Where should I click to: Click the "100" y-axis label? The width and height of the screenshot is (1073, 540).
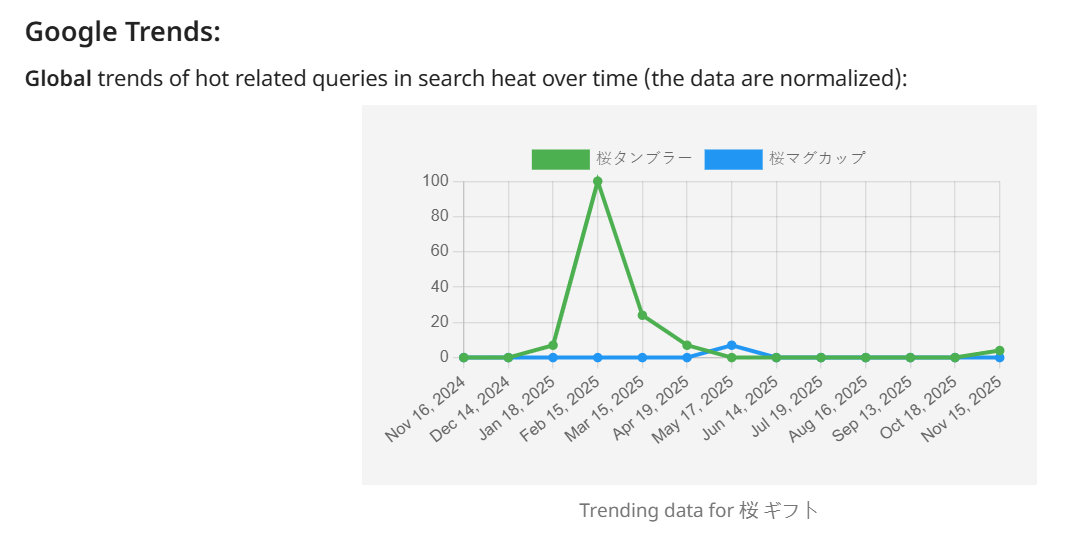435,181
